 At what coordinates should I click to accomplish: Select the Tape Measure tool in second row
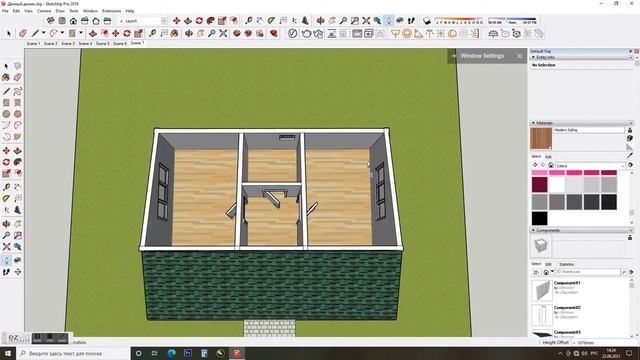pos(153,33)
